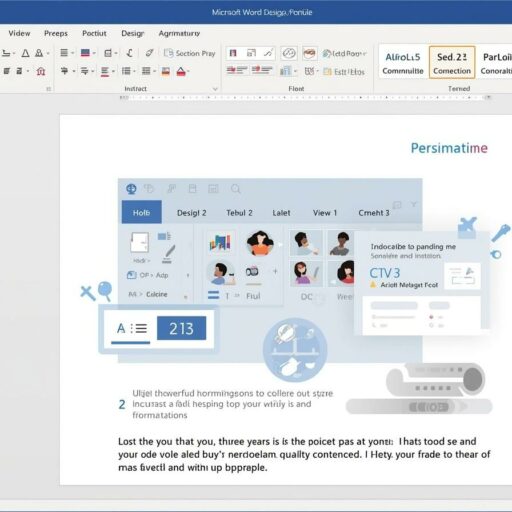The image size is (512, 512).
Task: Click the 213 blue number box
Action: pyautogui.click(x=181, y=328)
